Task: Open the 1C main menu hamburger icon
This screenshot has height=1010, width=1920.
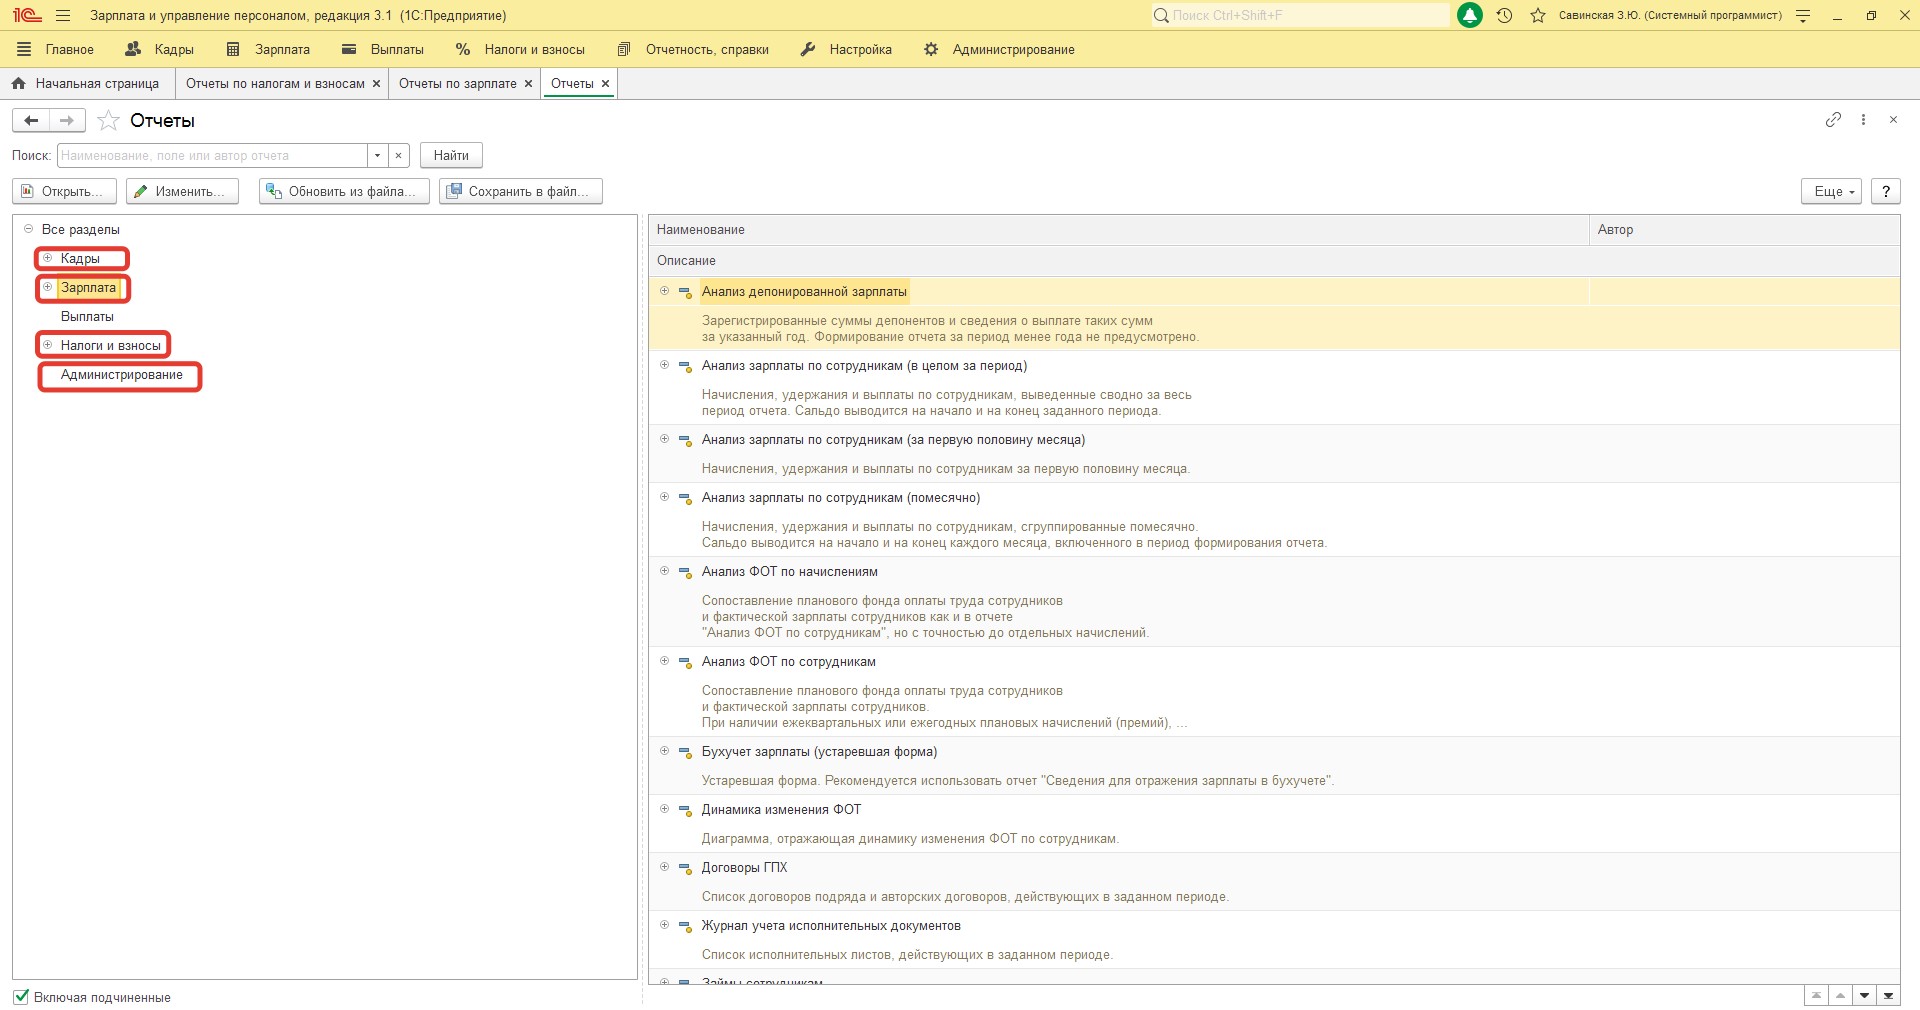Action: [x=63, y=15]
